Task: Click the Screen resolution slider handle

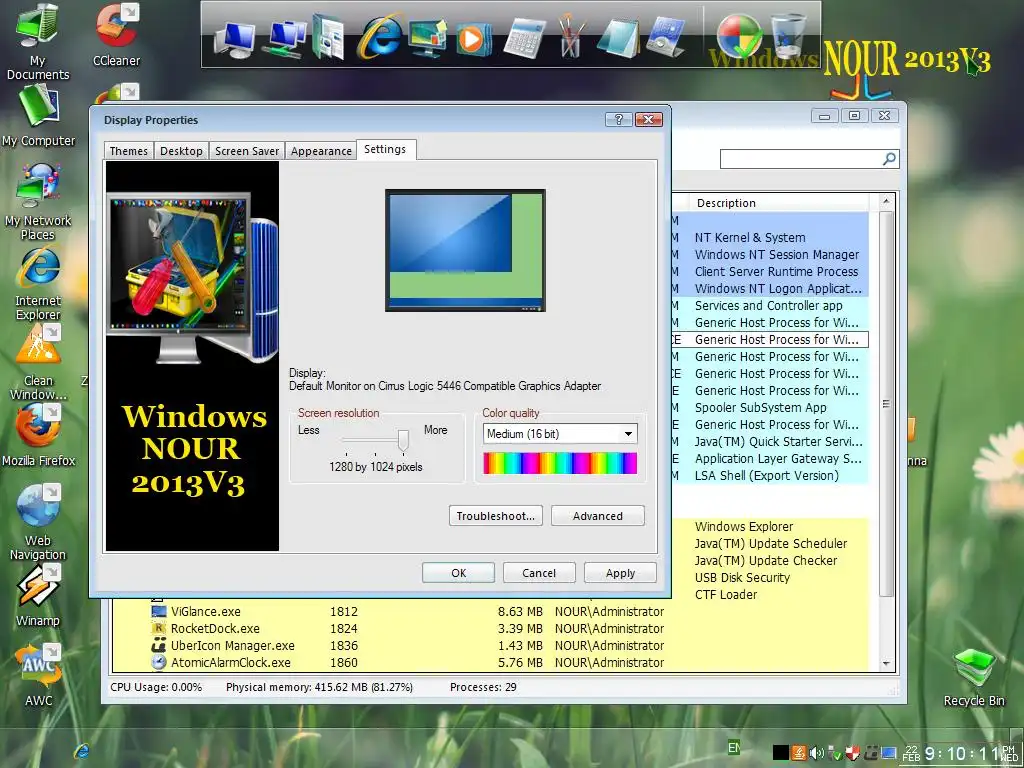Action: coord(404,440)
